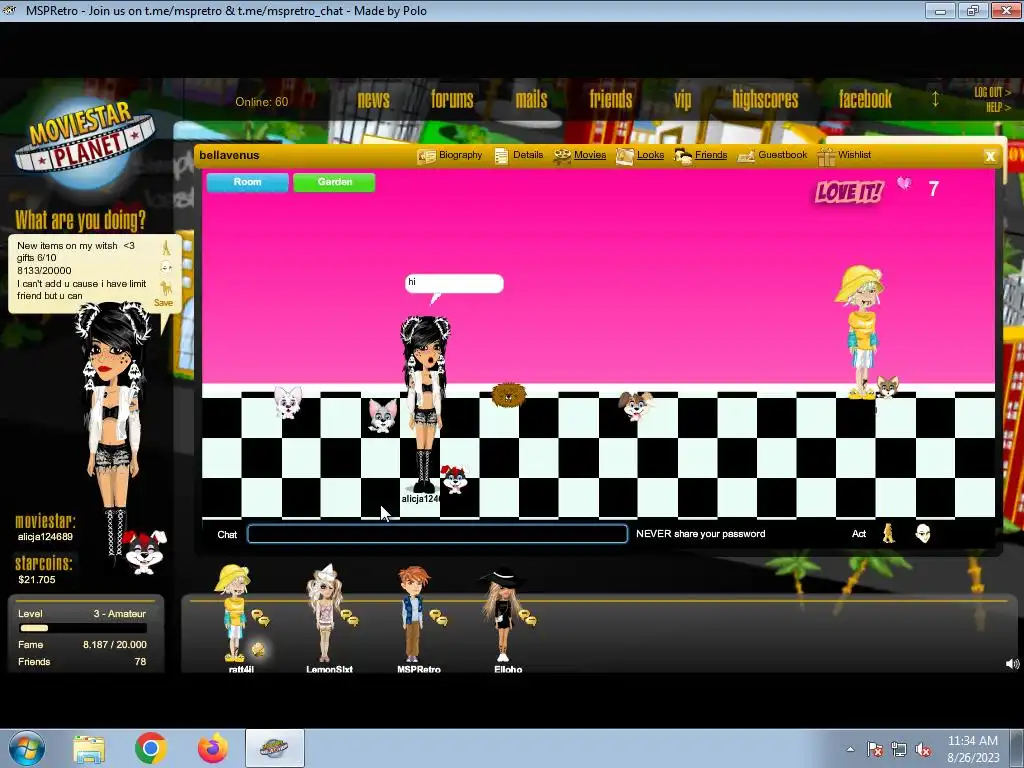
Task: Launch Firefox from taskbar
Action: [213, 748]
